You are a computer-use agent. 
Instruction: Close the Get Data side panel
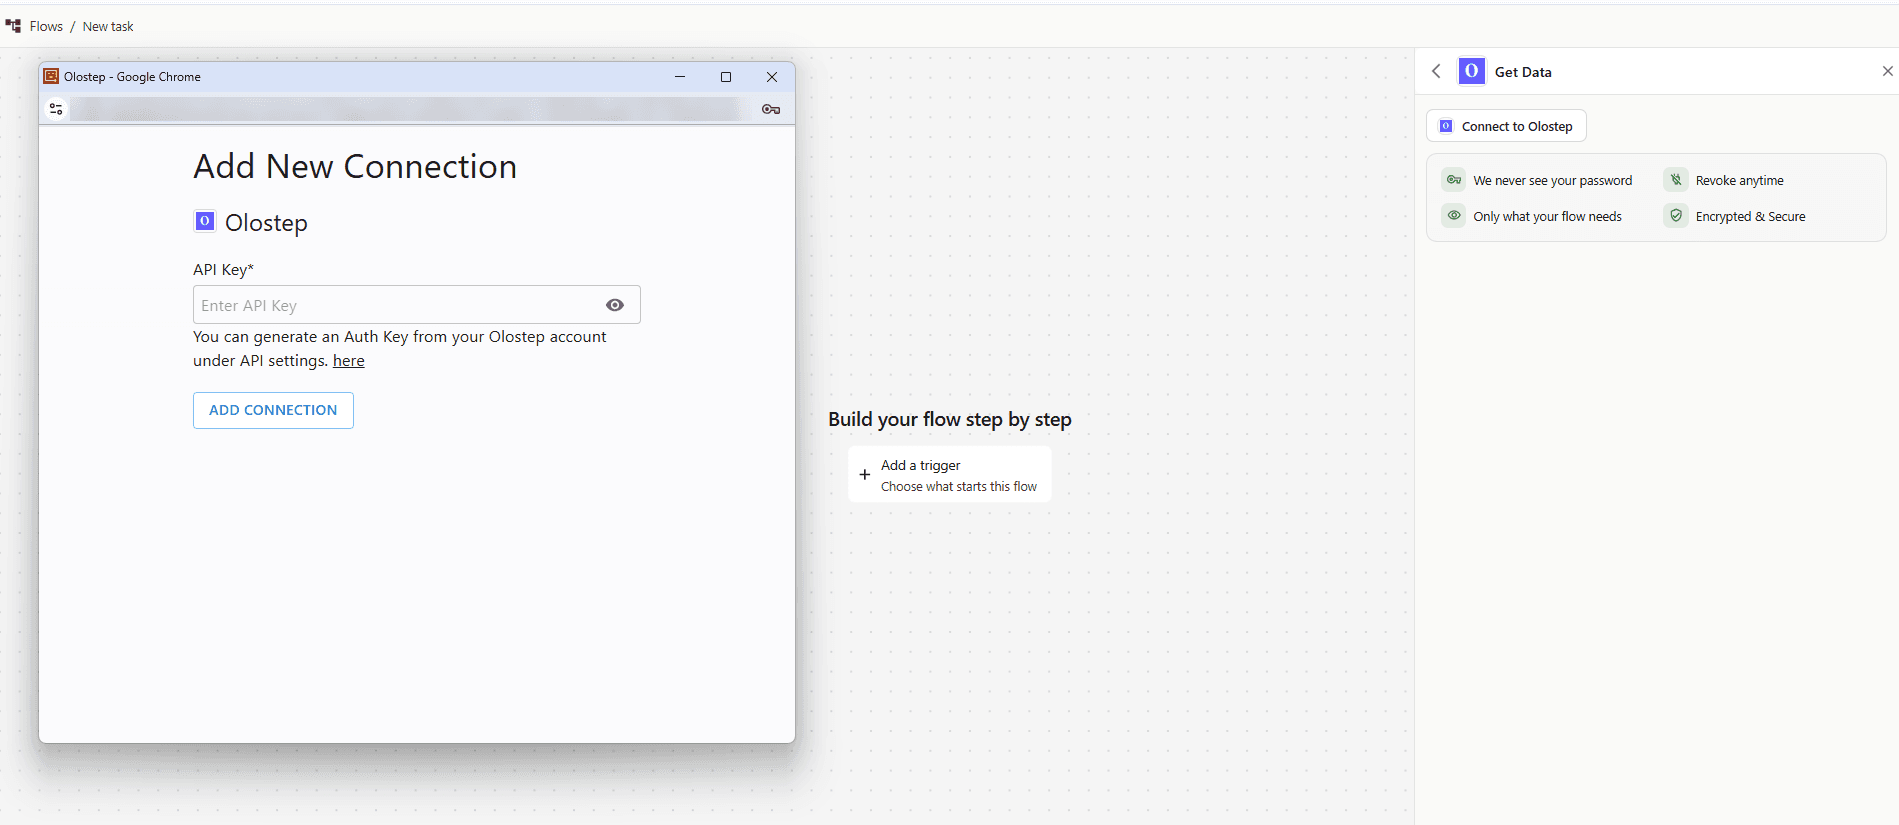coord(1887,71)
